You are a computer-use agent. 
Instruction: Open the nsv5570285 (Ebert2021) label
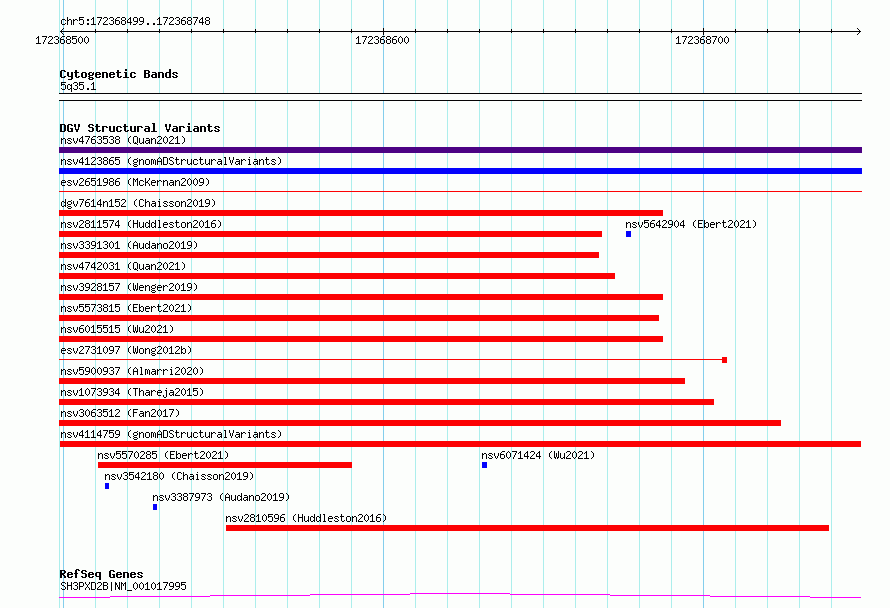[163, 455]
